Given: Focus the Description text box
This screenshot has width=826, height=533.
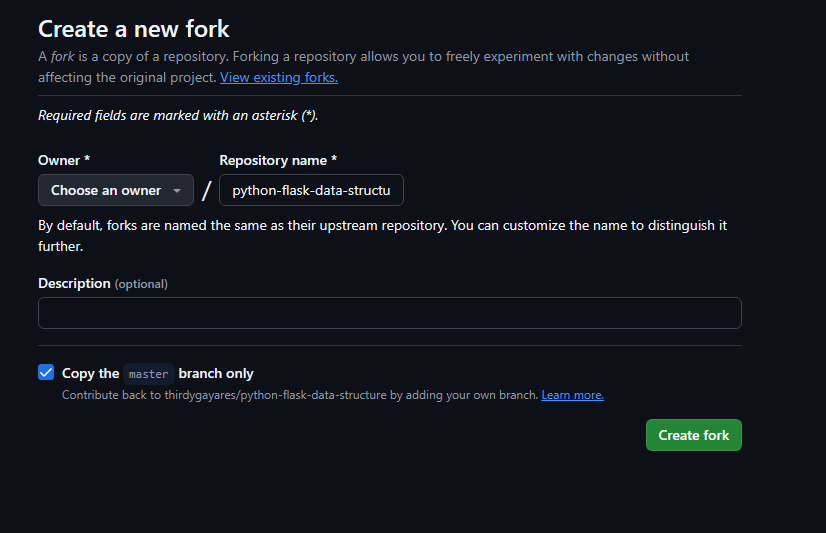Looking at the screenshot, I should [x=390, y=313].
